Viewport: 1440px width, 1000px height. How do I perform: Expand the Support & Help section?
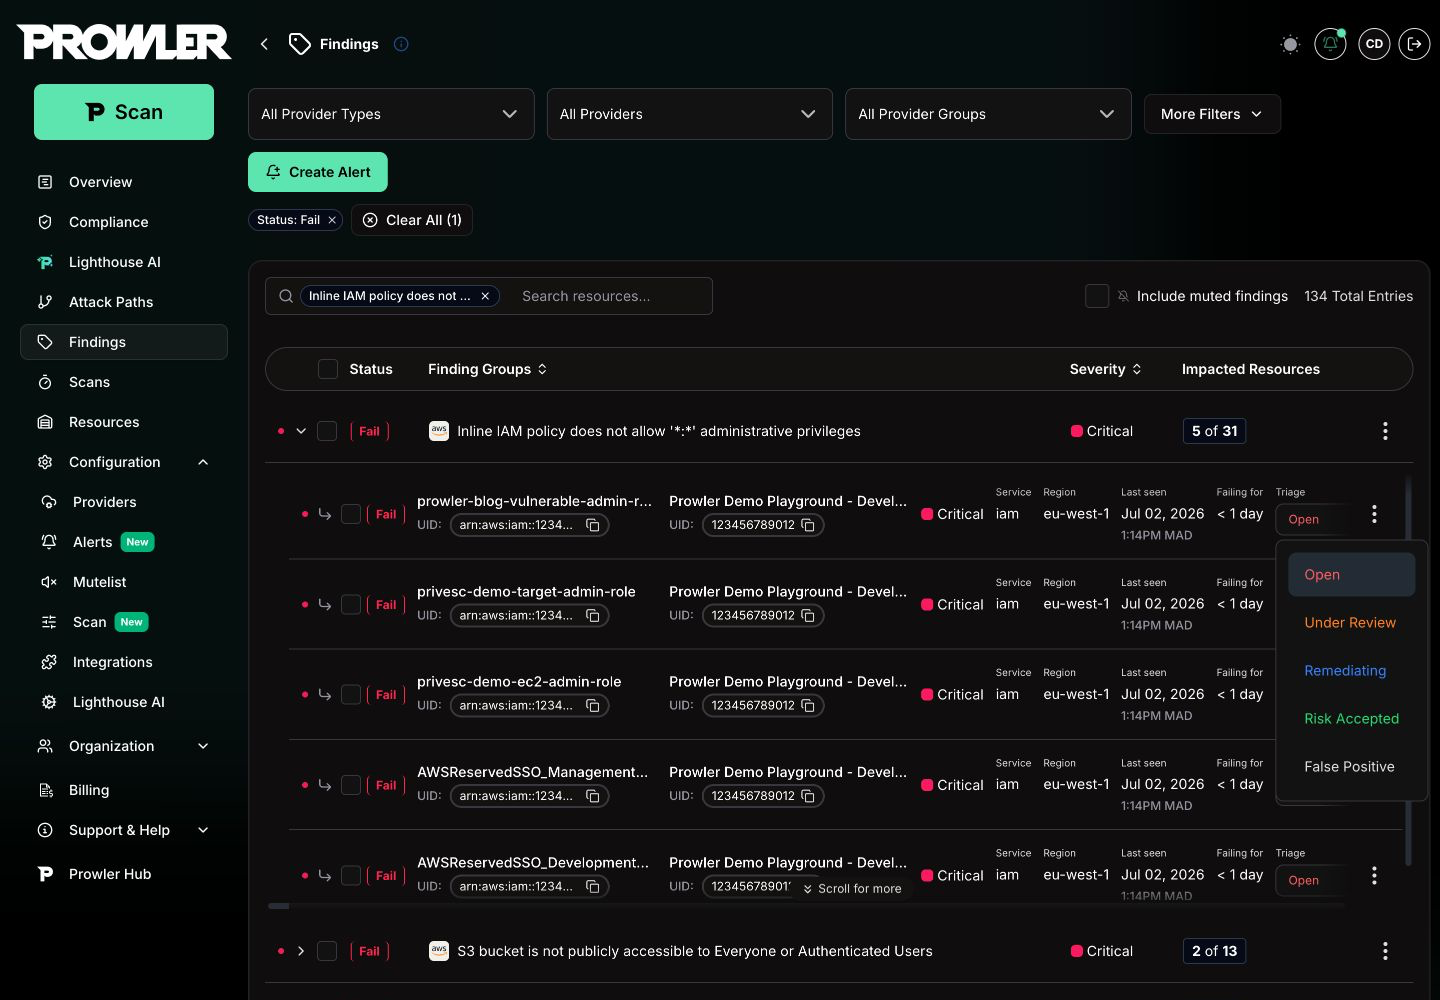203,830
